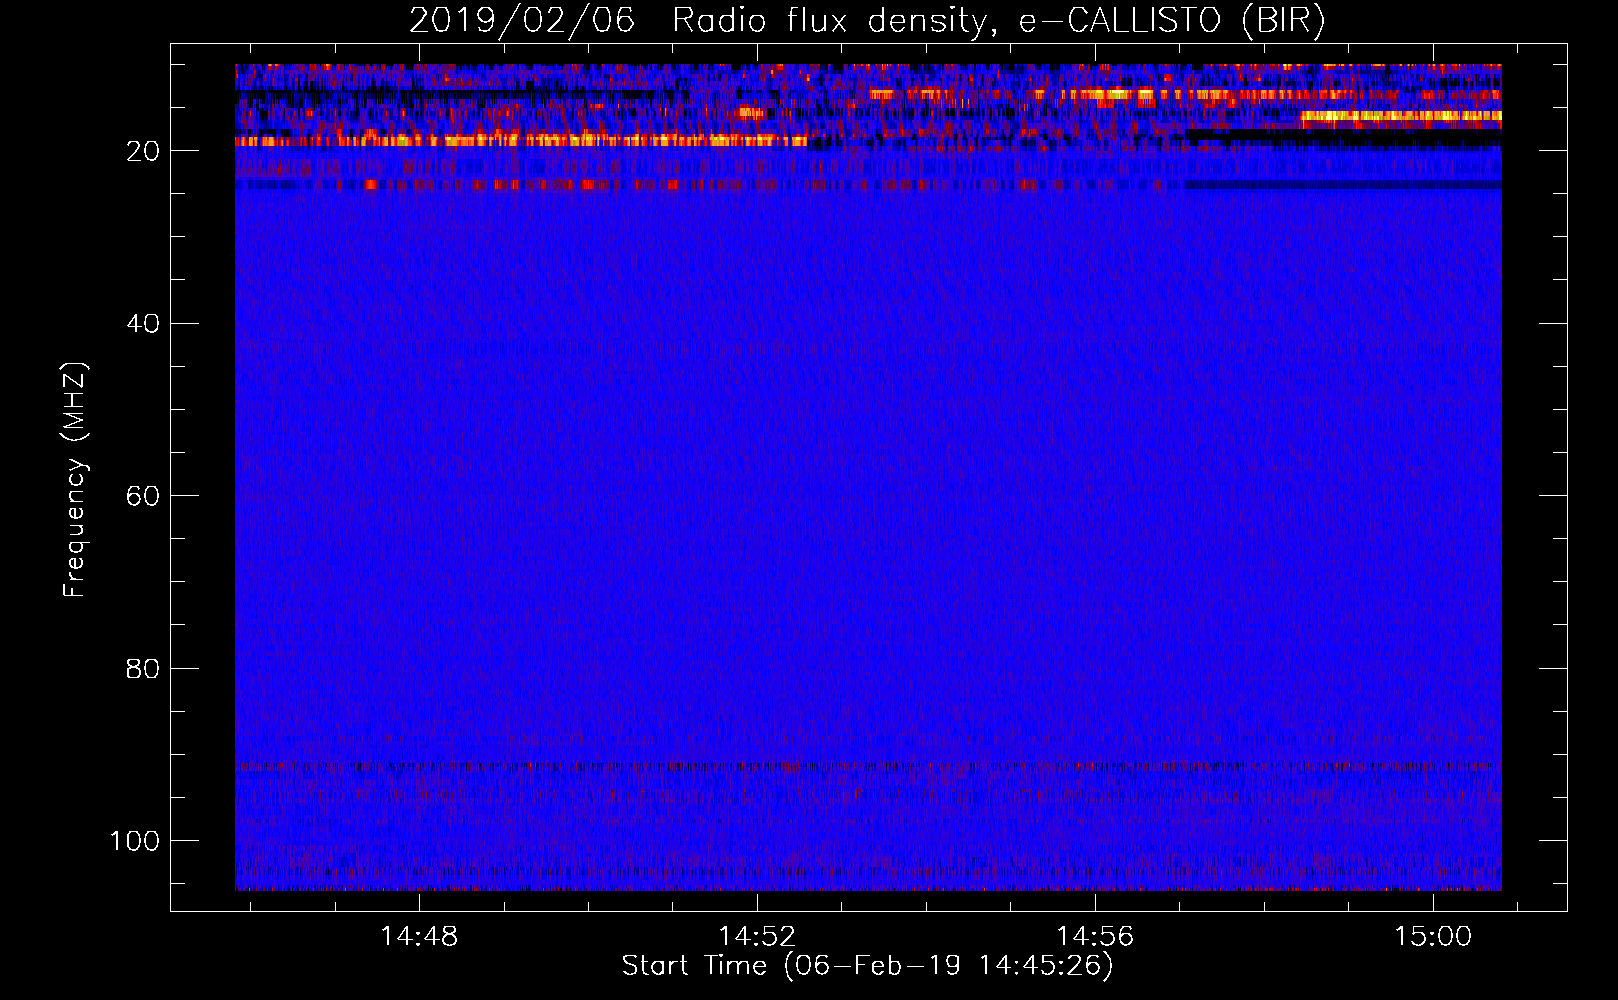Viewport: 1618px width, 1000px height.
Task: Click the 'Frequency (MHZ)' axis label
Action: 75,480
